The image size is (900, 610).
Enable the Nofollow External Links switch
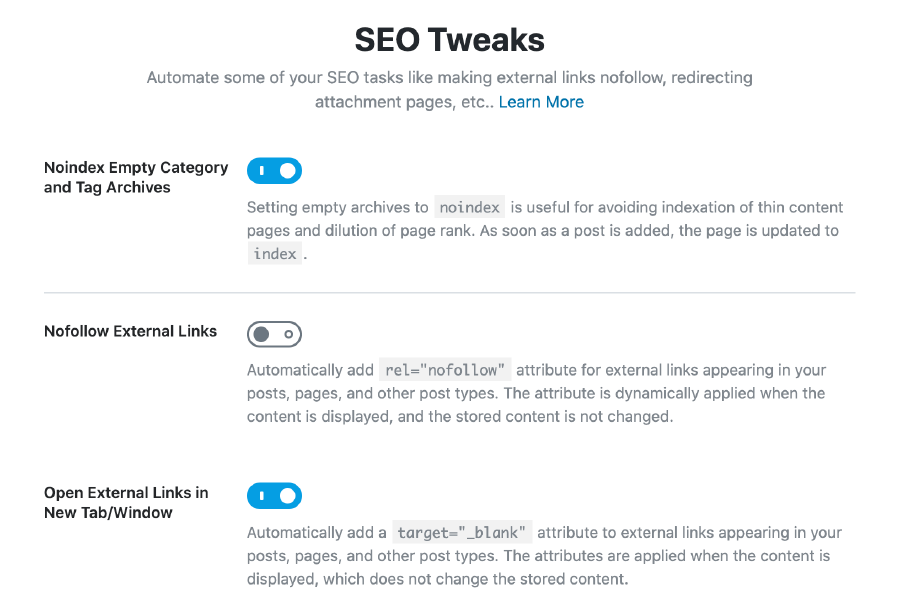click(x=274, y=334)
